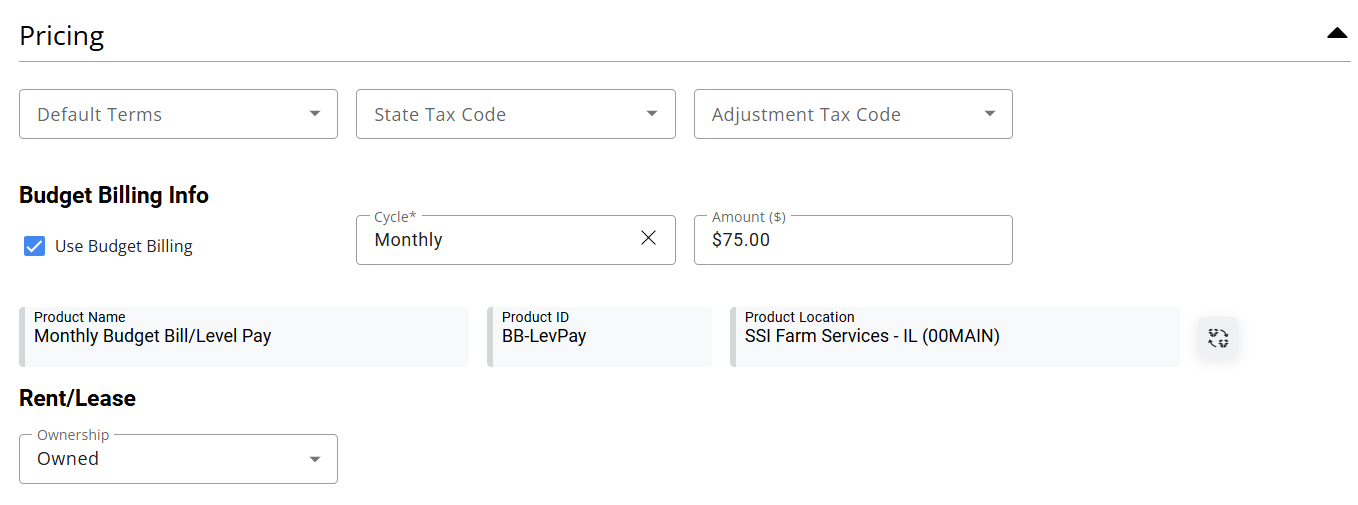Image resolution: width=1358 pixels, height=505 pixels.
Task: Click the Pricing section title
Action: click(x=62, y=36)
